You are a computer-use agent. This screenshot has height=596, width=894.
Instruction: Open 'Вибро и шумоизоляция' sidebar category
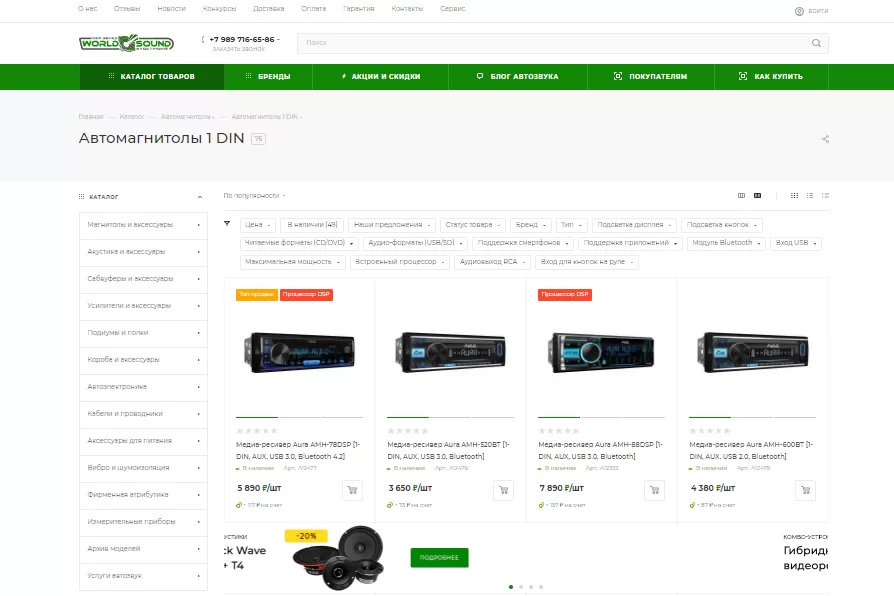pyautogui.click(x=143, y=468)
